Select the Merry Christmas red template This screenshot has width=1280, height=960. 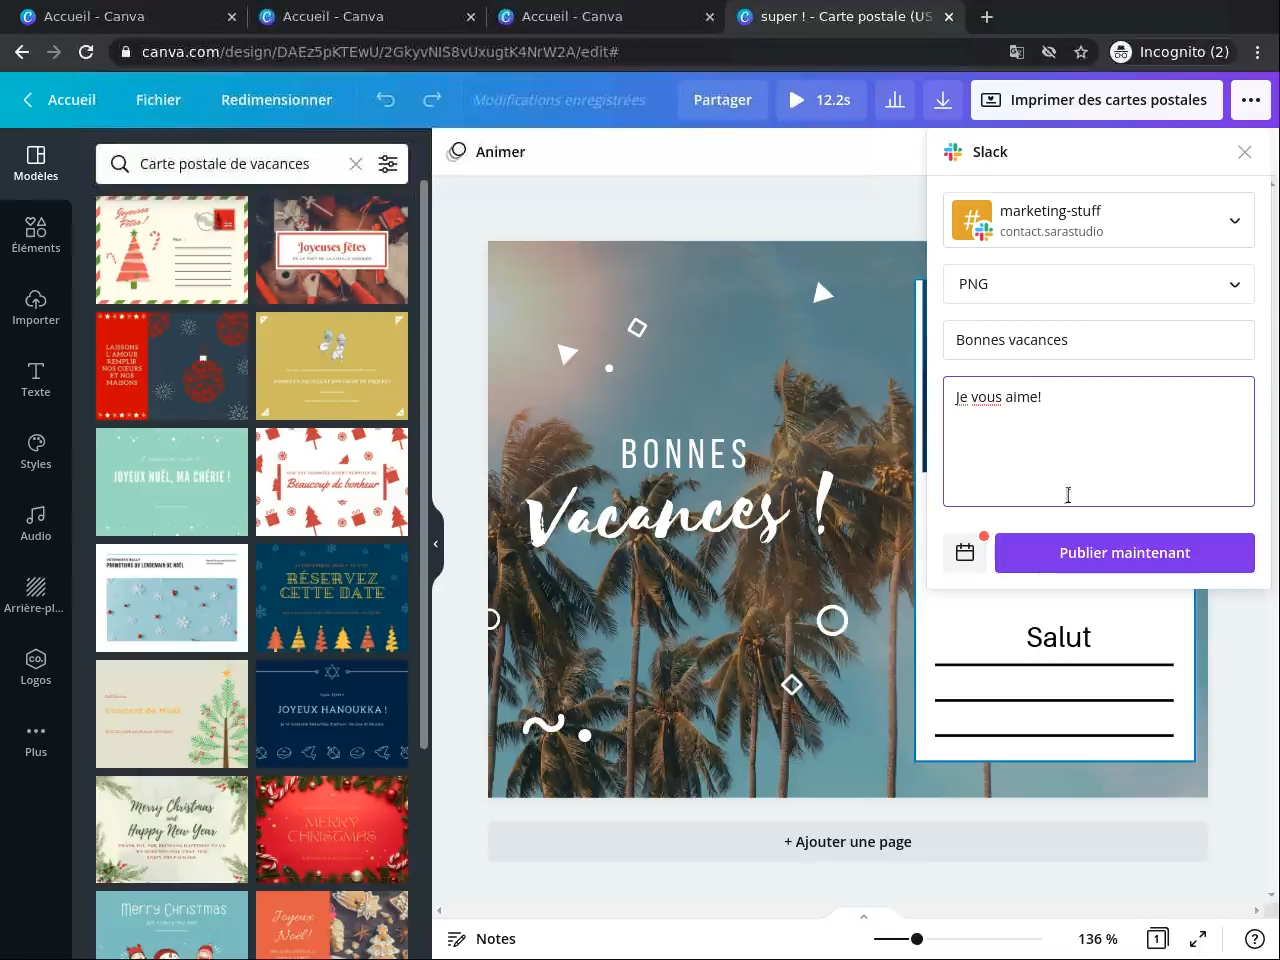332,830
